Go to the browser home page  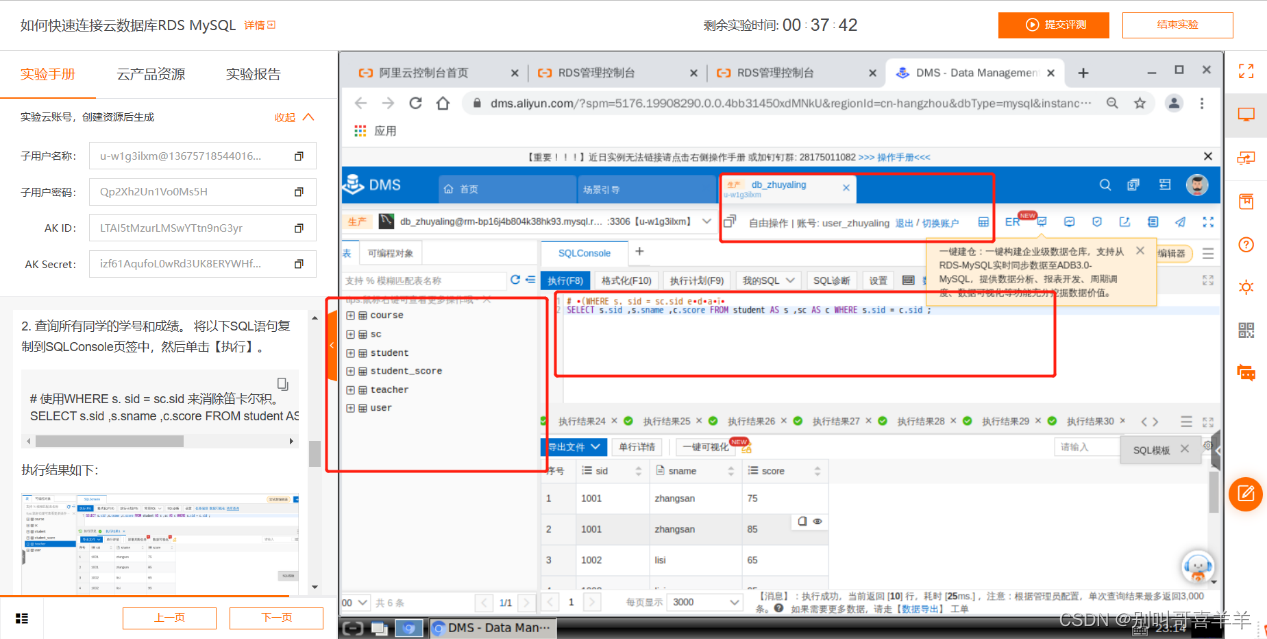443,103
